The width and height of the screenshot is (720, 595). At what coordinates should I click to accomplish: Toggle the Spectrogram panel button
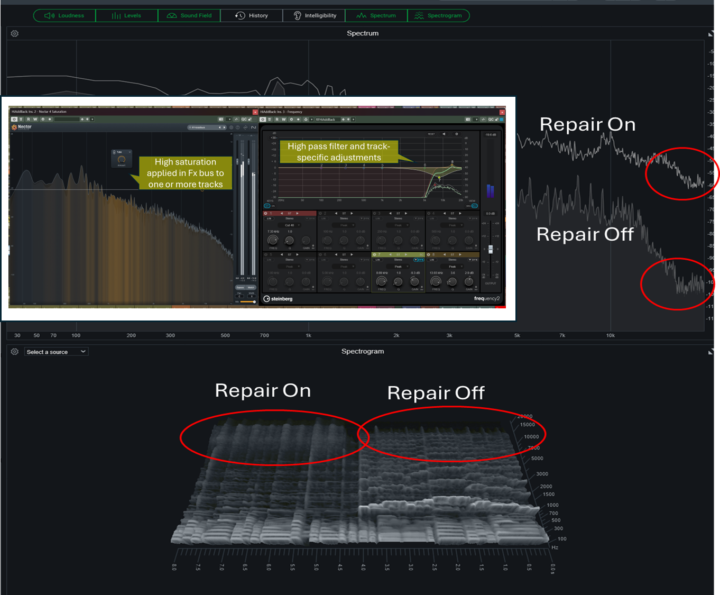[x=439, y=16]
